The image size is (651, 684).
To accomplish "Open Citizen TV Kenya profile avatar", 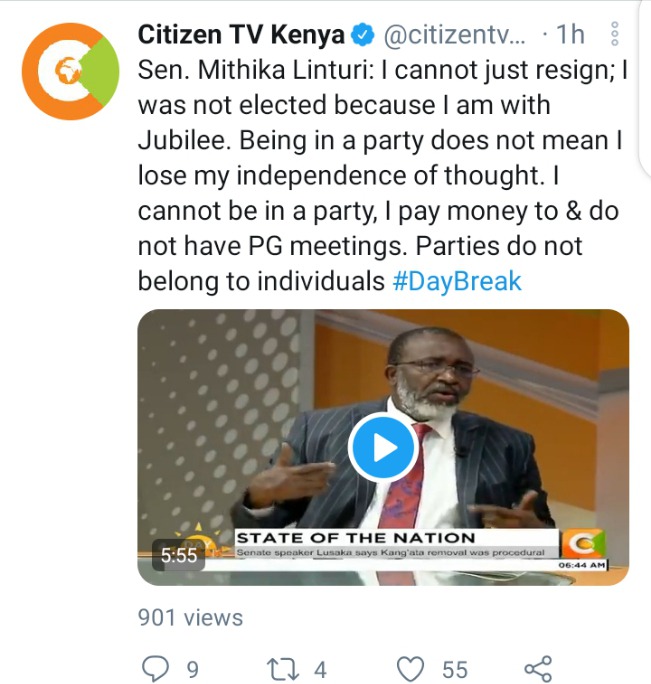I will tap(70, 72).
